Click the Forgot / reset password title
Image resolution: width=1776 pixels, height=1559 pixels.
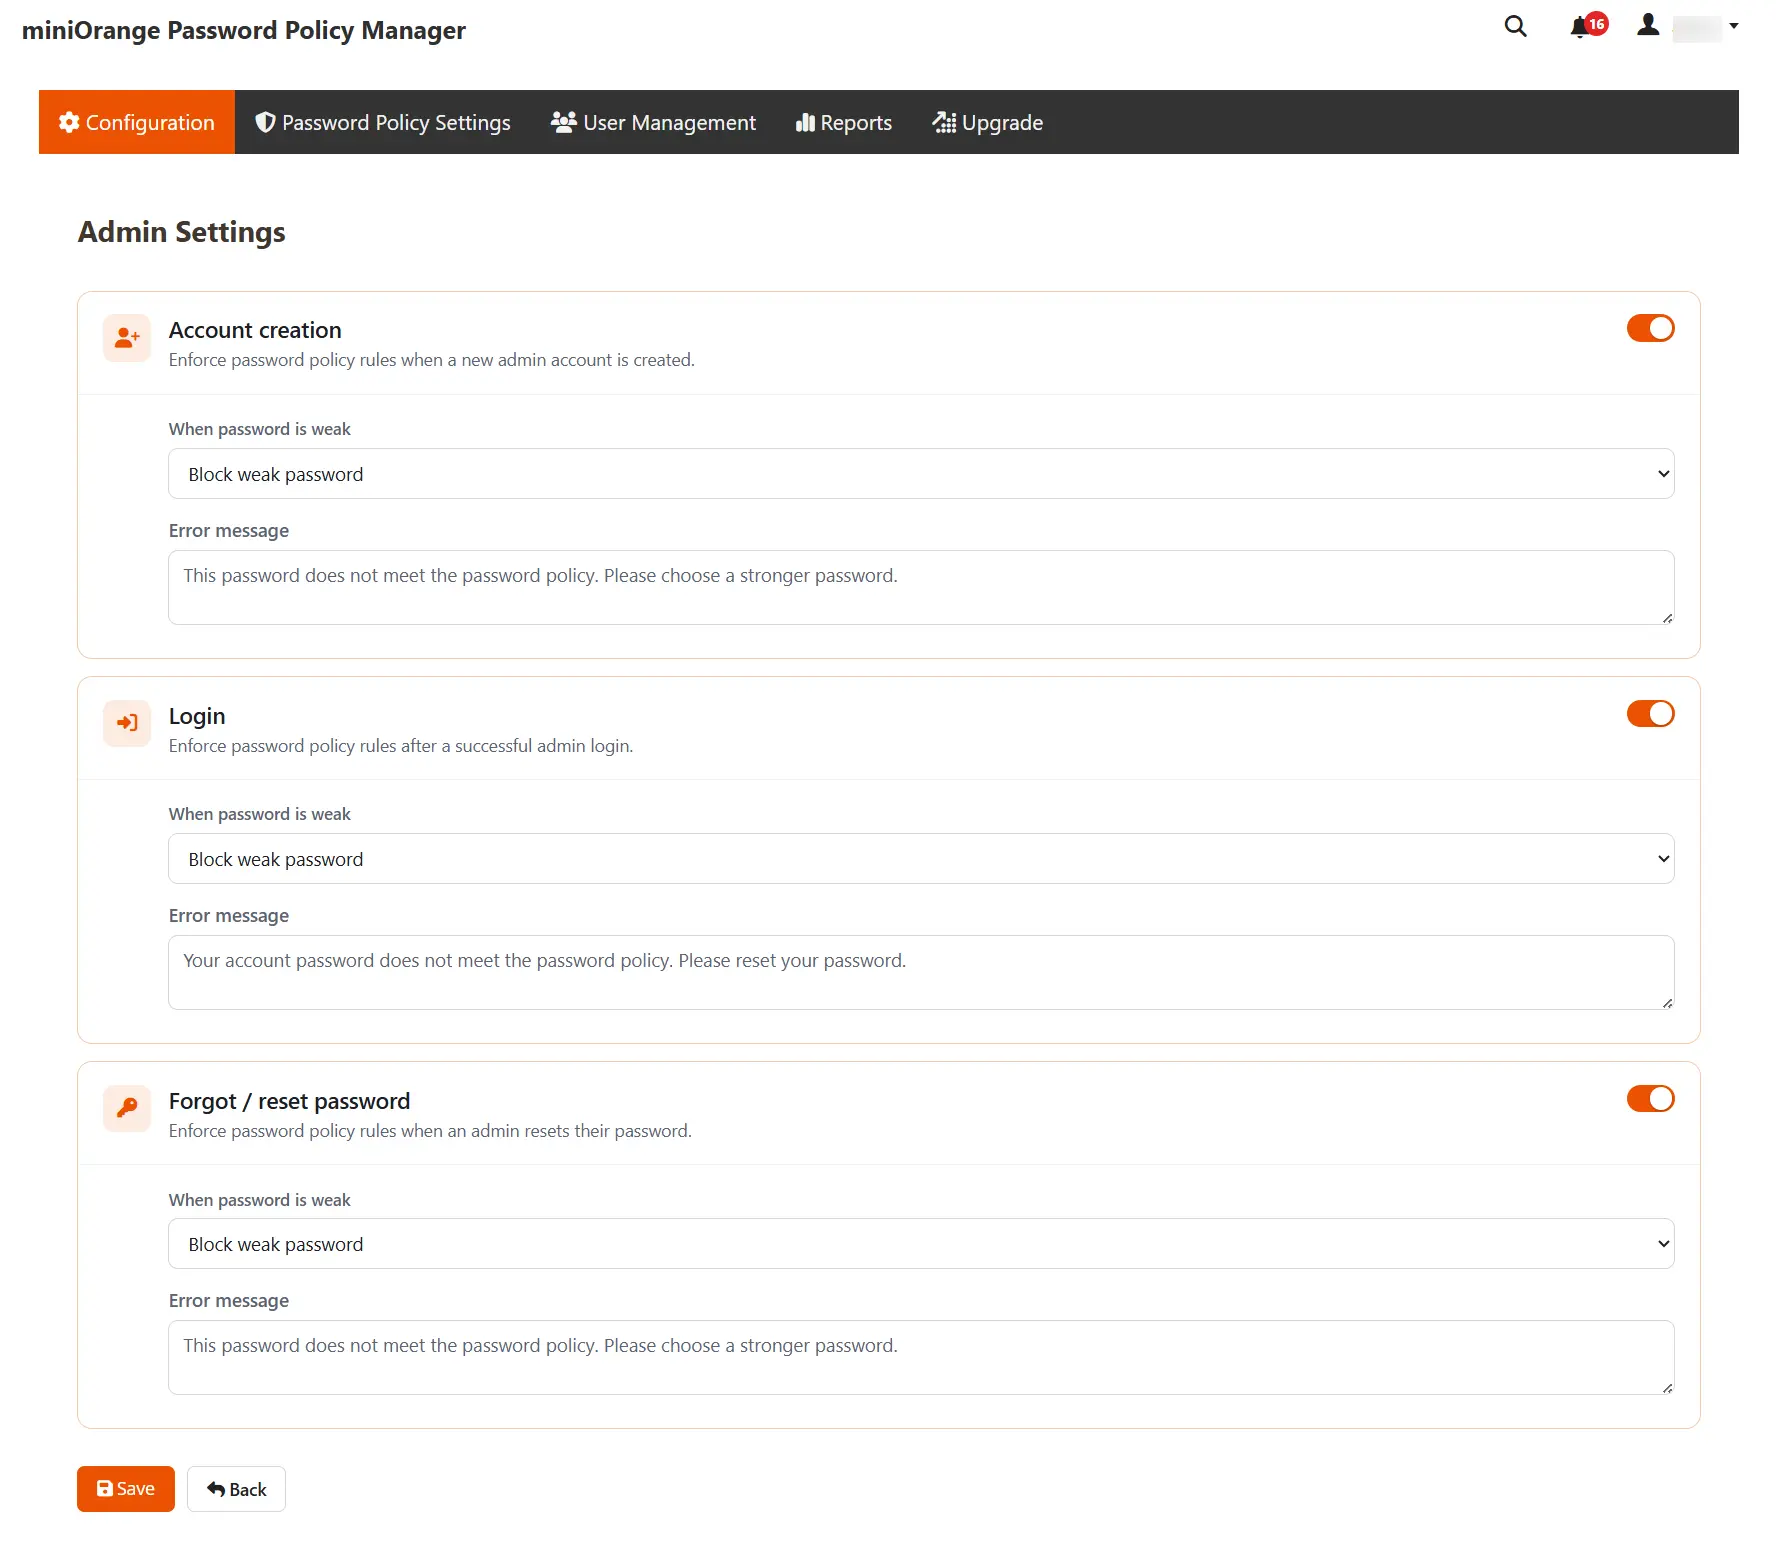pyautogui.click(x=289, y=1101)
